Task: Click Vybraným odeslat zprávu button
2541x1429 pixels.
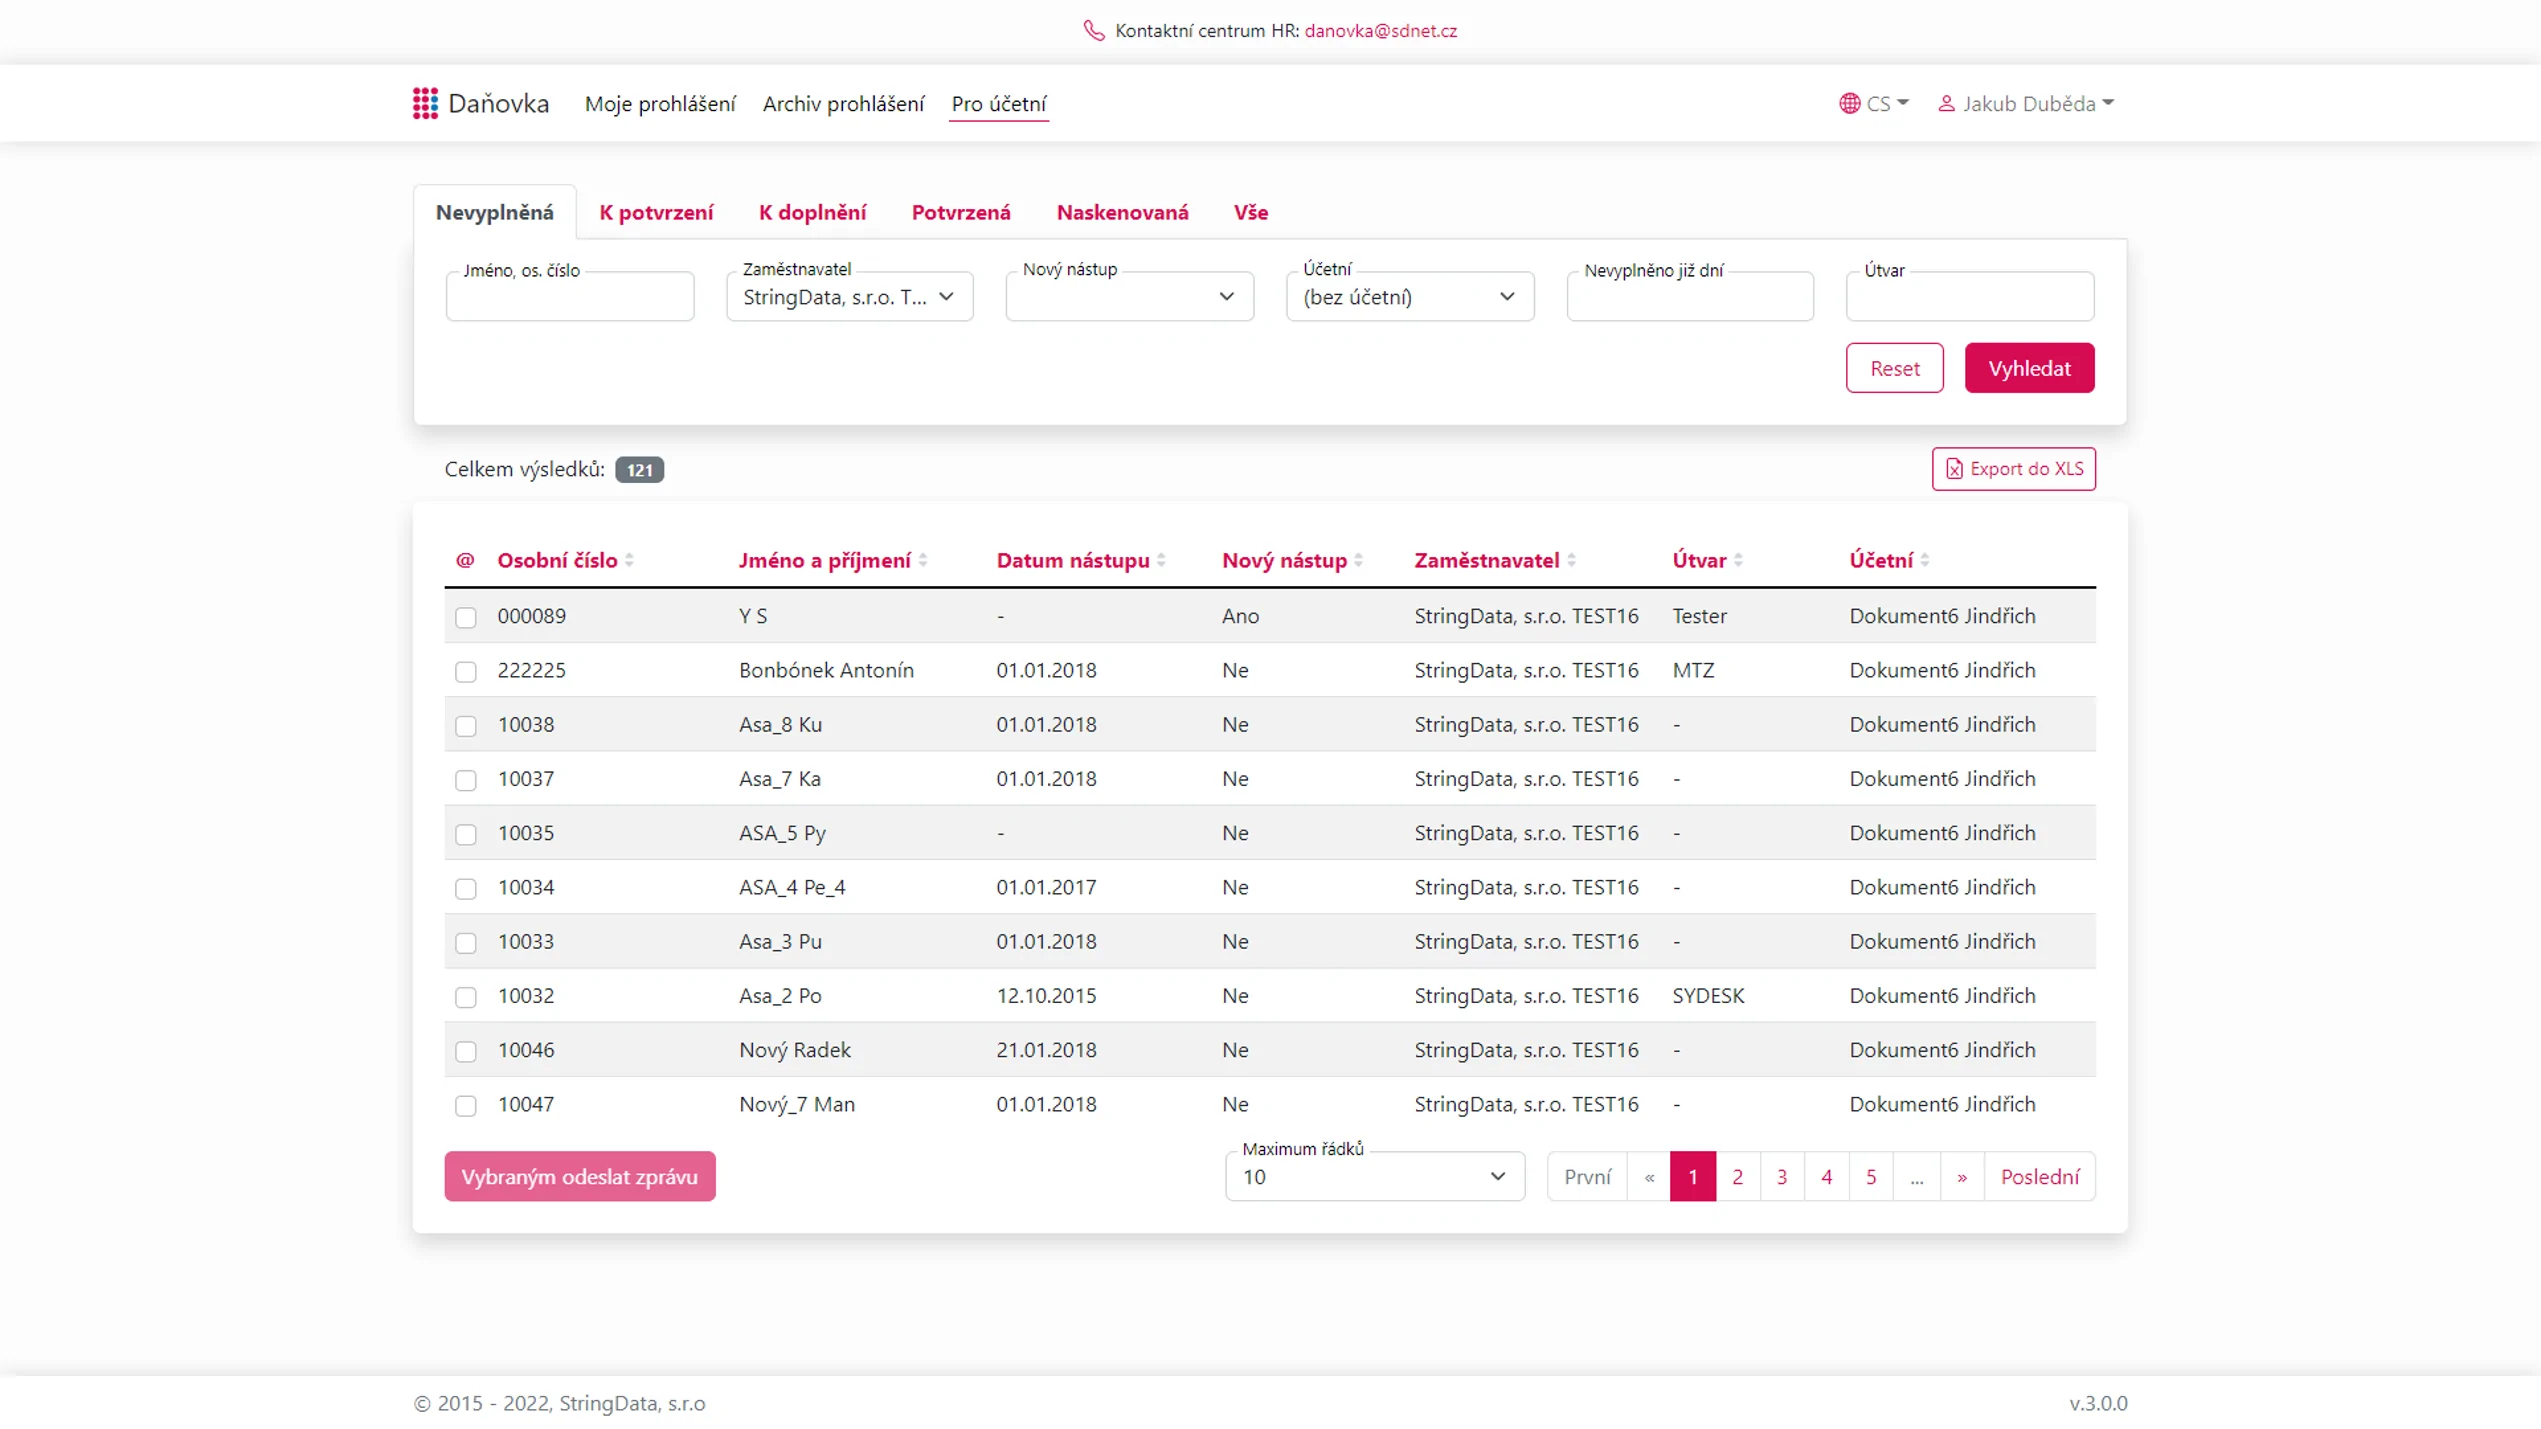Action: 579,1176
